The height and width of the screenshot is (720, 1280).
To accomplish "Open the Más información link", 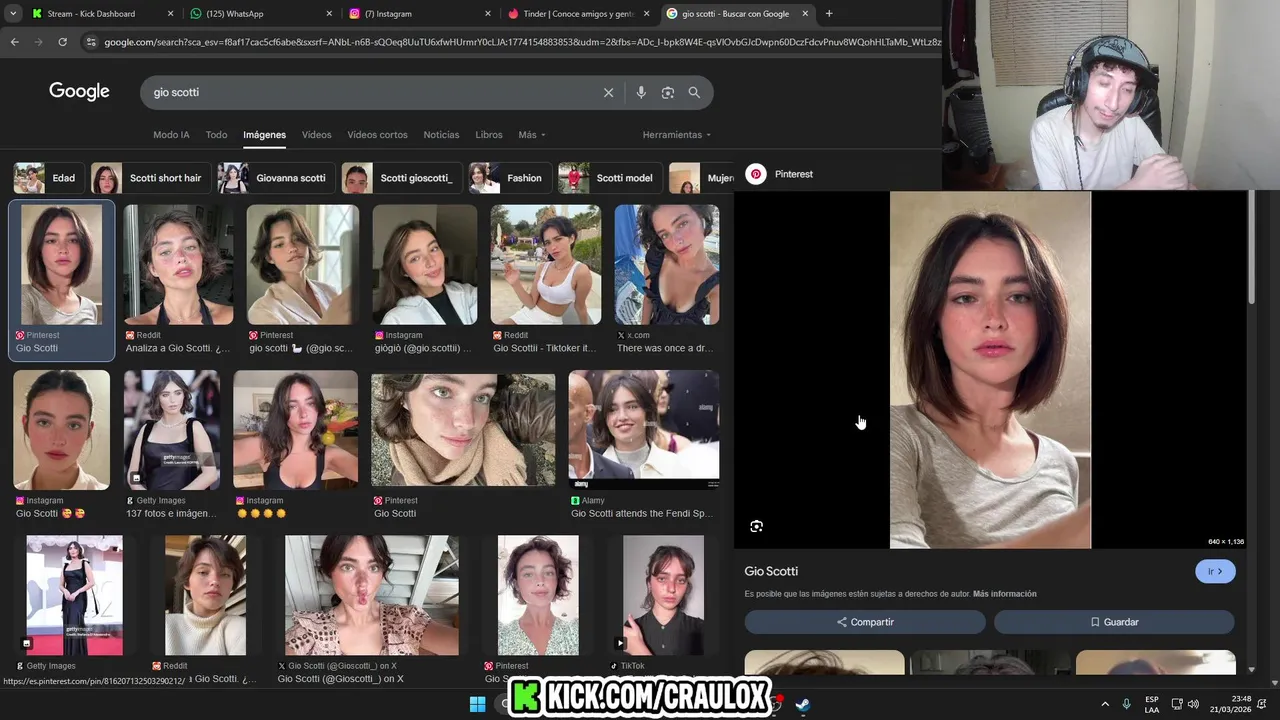I will (1004, 594).
